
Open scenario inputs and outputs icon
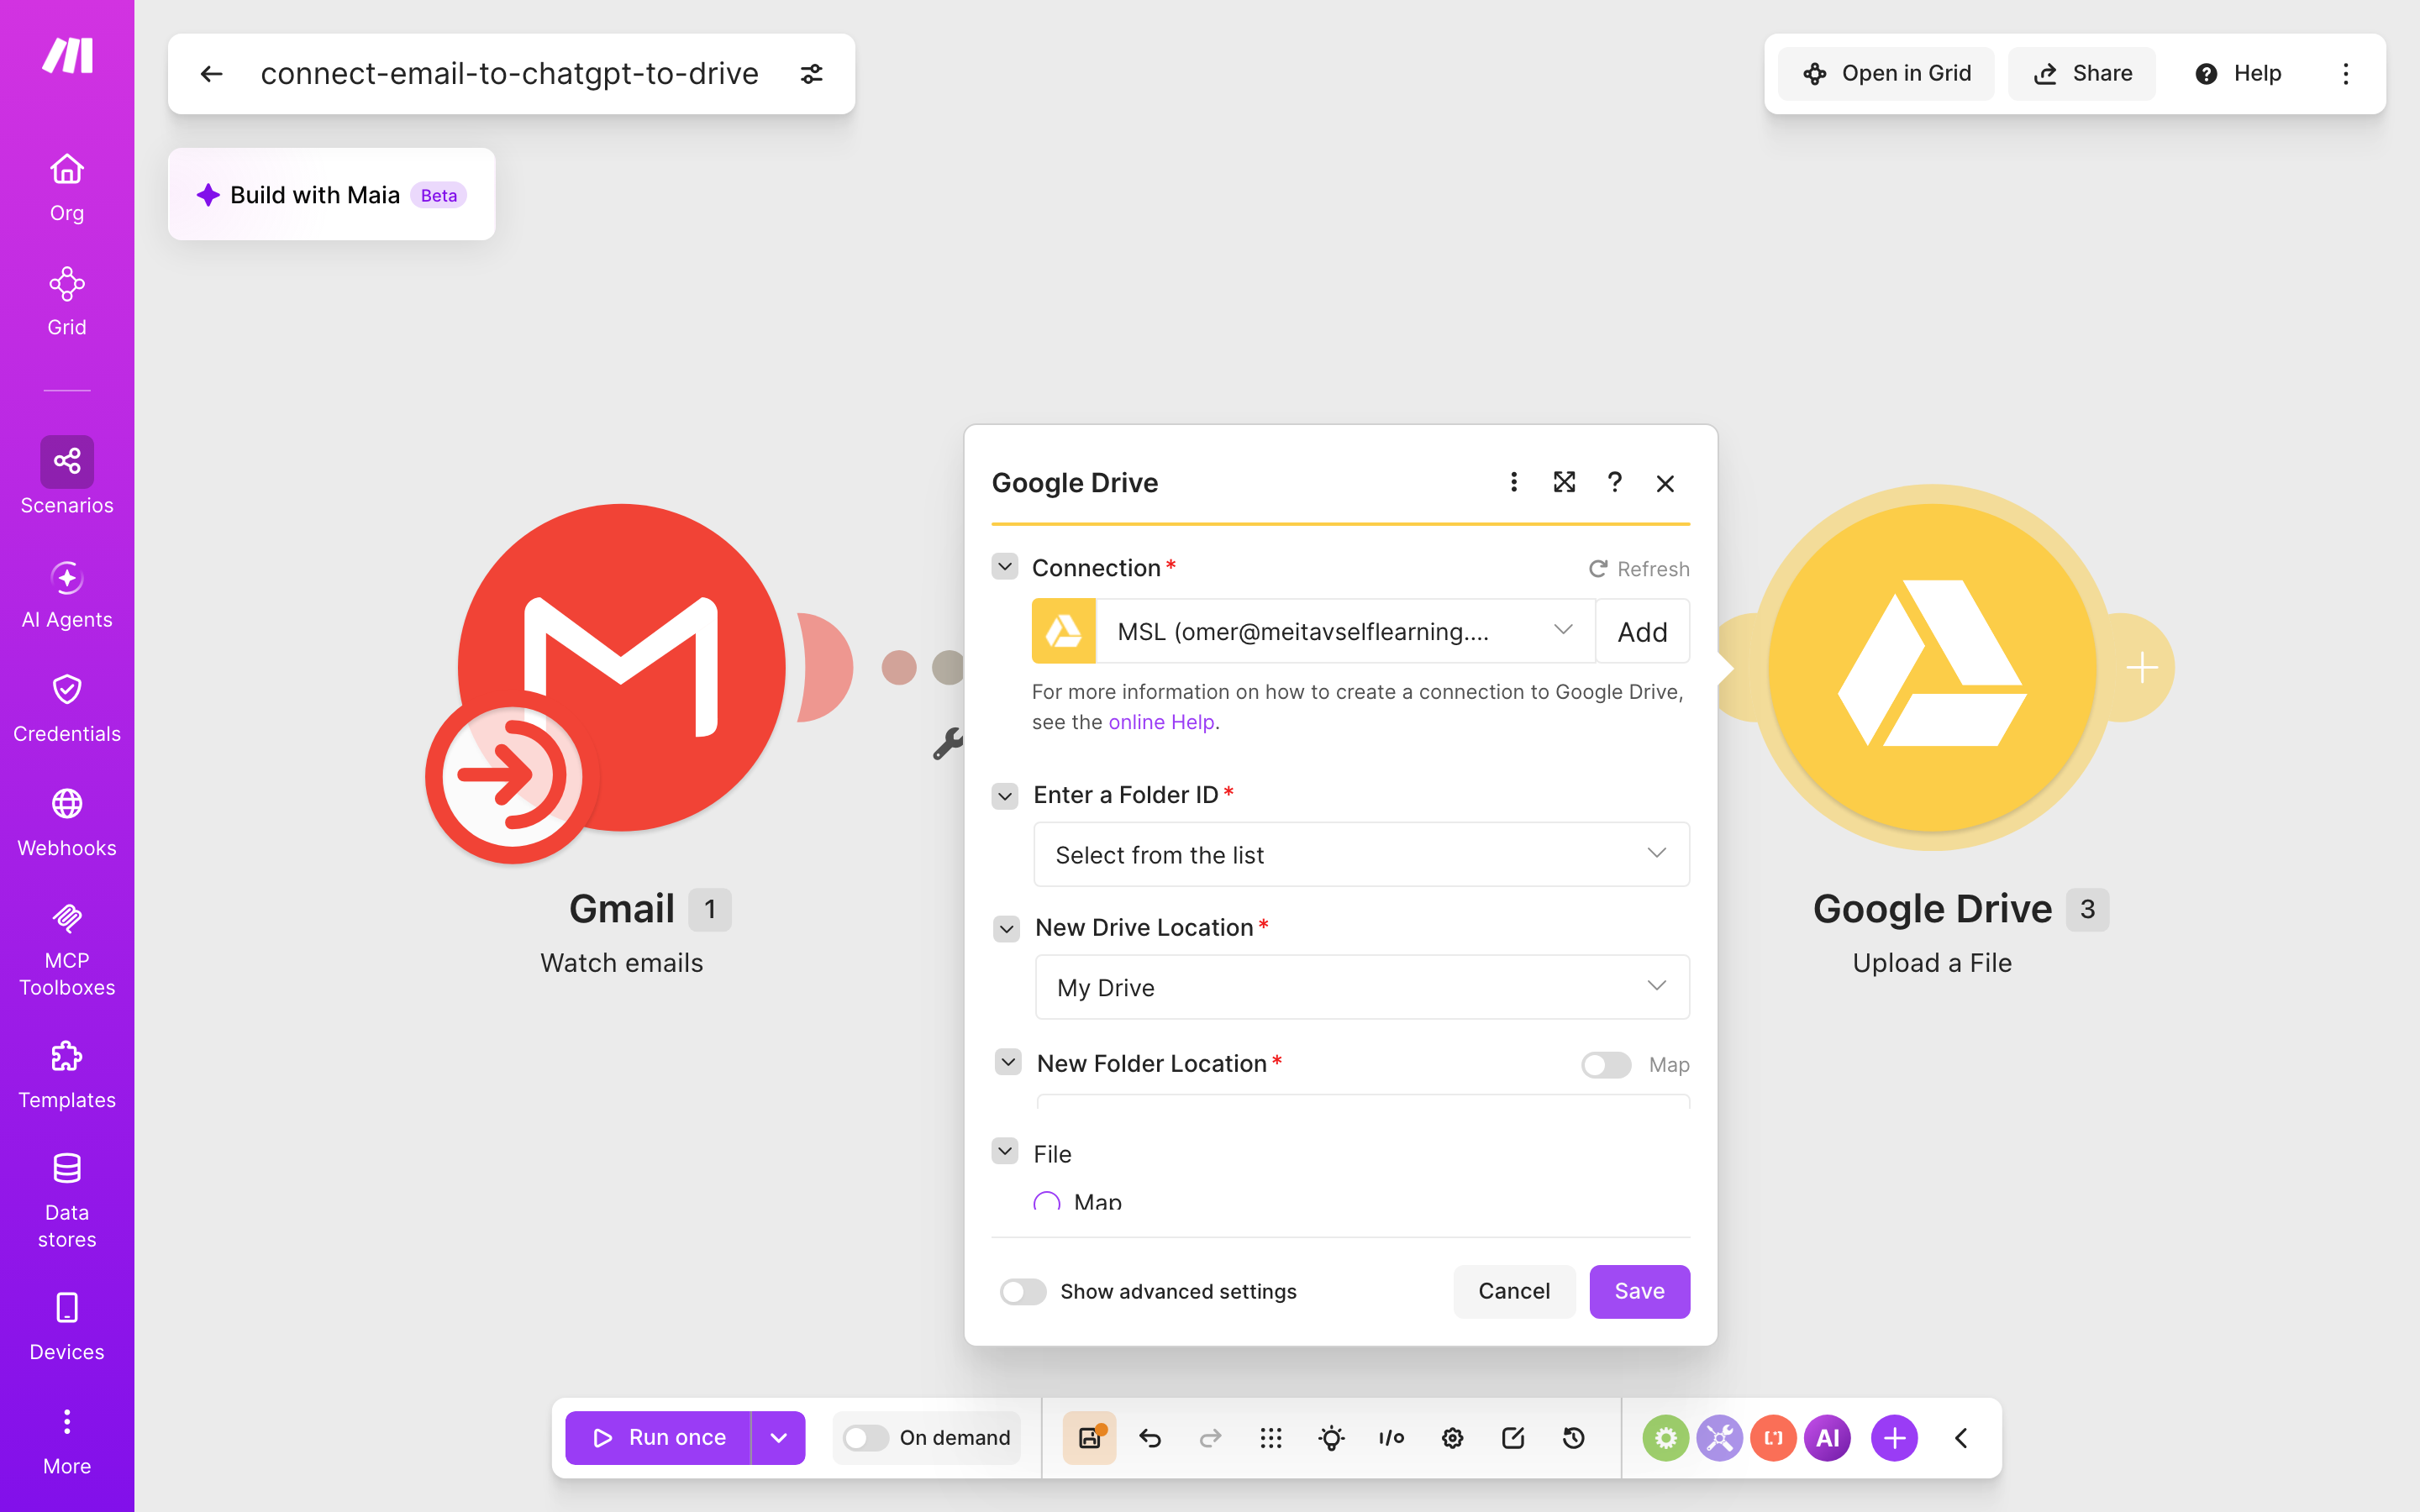[x=1391, y=1437]
